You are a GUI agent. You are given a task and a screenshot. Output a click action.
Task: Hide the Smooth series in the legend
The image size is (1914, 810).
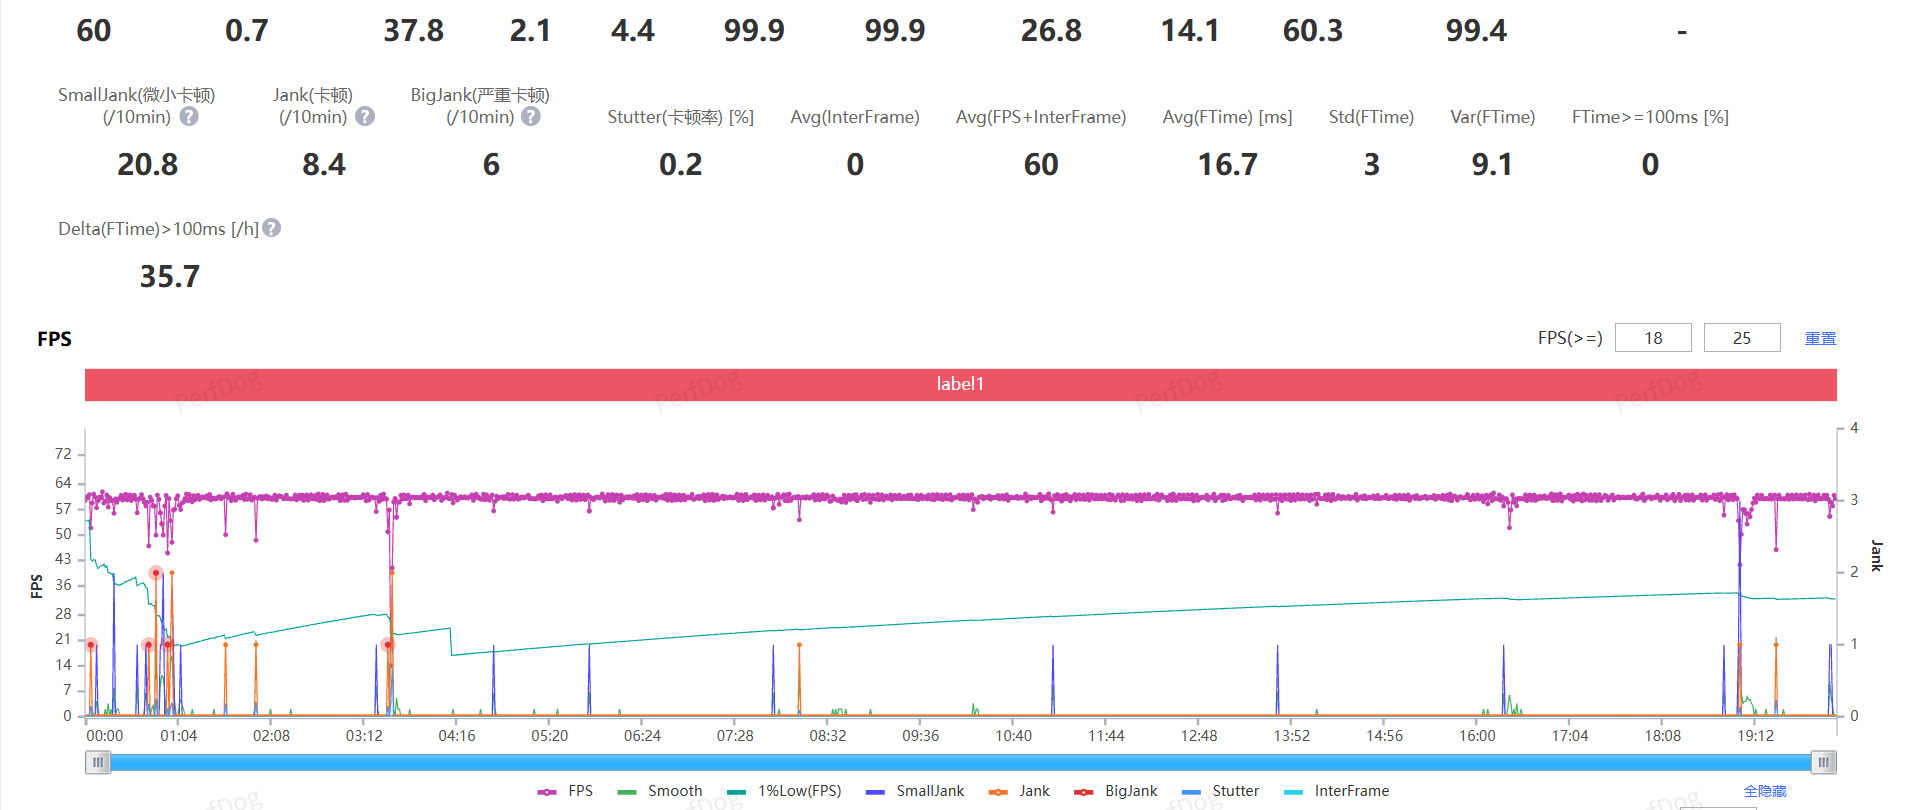tap(661, 791)
